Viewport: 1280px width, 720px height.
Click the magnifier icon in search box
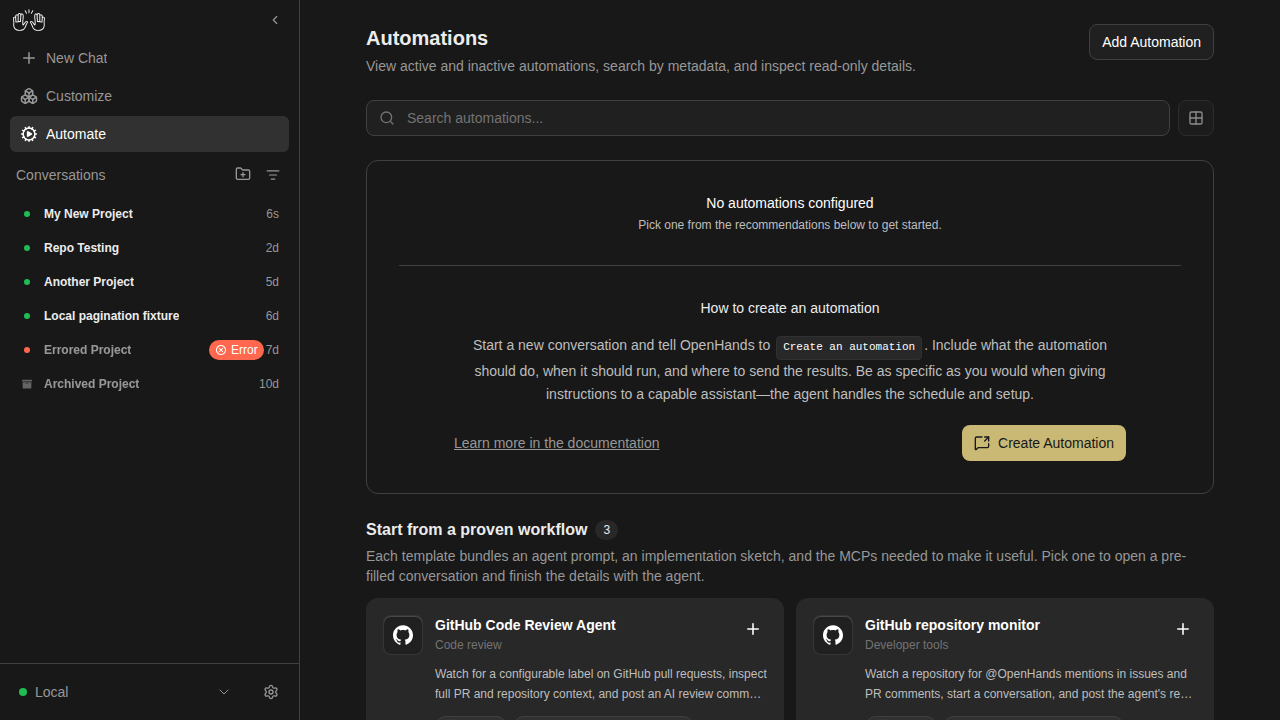(387, 118)
